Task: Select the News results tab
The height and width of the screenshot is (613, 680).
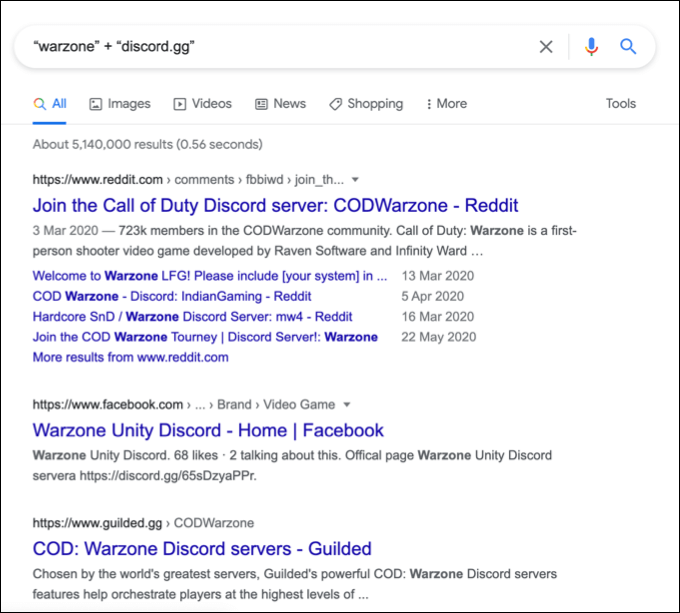Action: pos(280,104)
